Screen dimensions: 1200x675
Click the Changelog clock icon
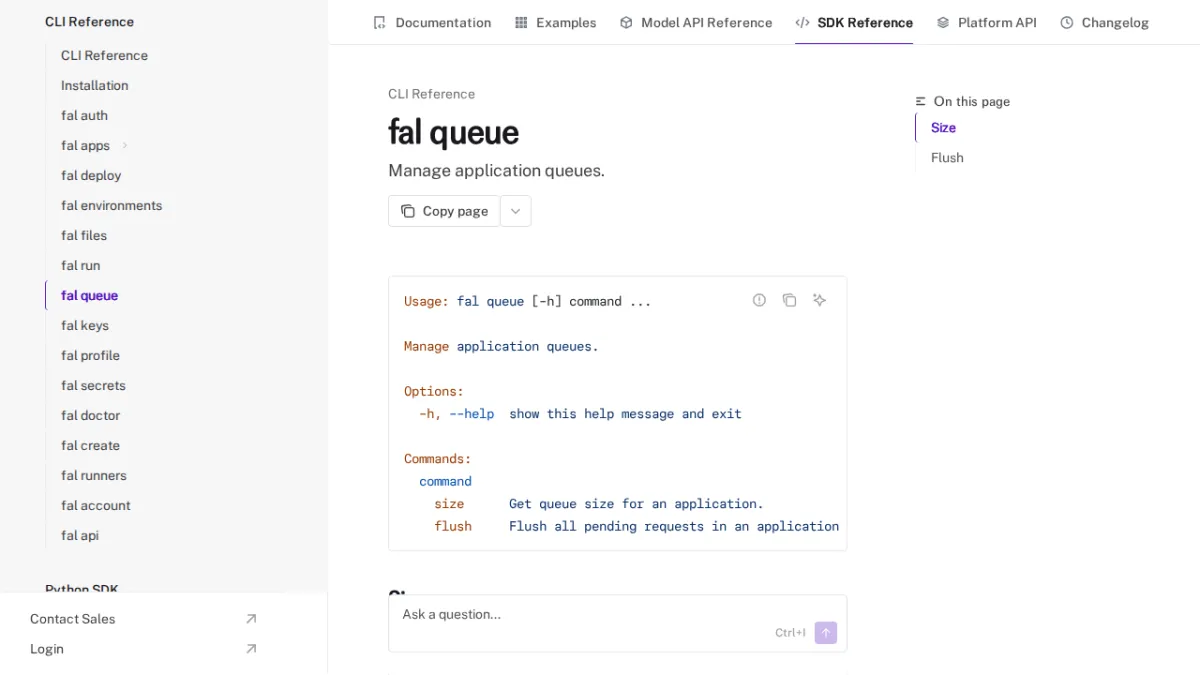pyautogui.click(x=1067, y=22)
